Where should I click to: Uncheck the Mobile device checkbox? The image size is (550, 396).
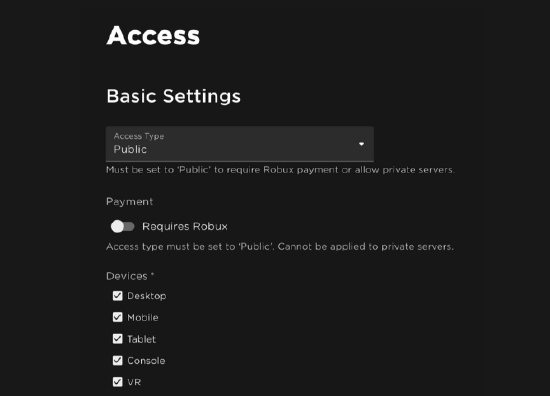118,317
